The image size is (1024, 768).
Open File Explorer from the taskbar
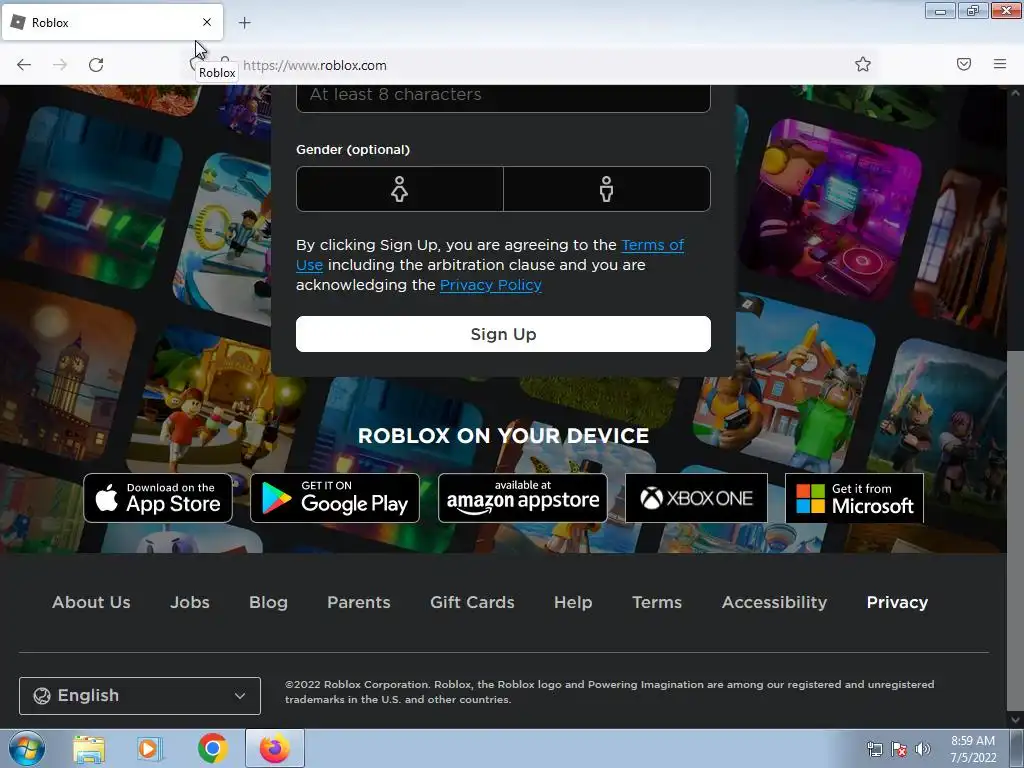click(89, 748)
